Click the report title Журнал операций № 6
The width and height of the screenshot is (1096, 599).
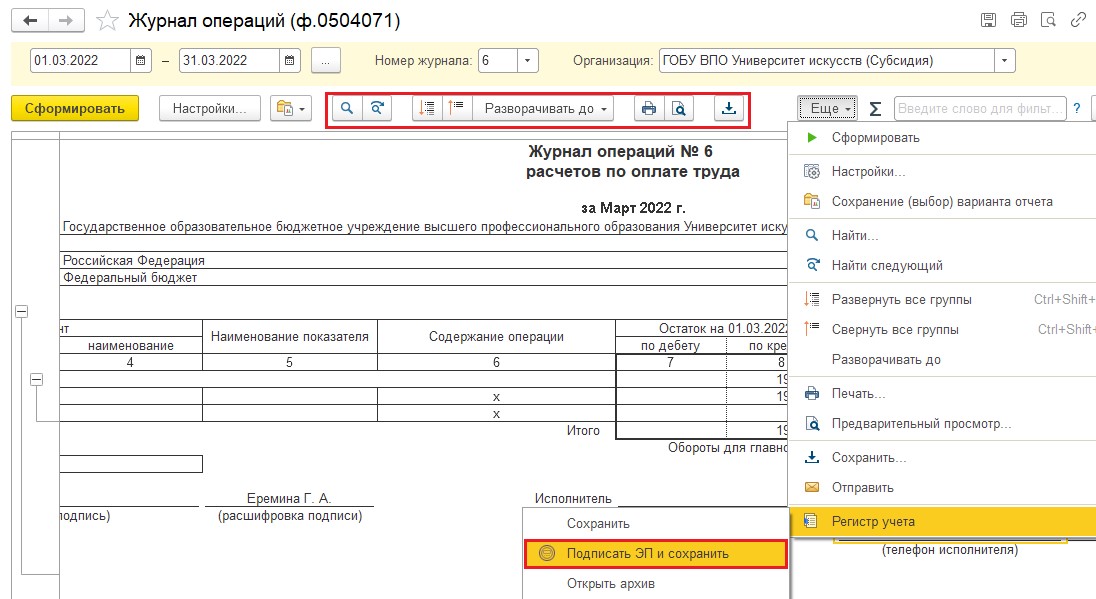coord(620,152)
